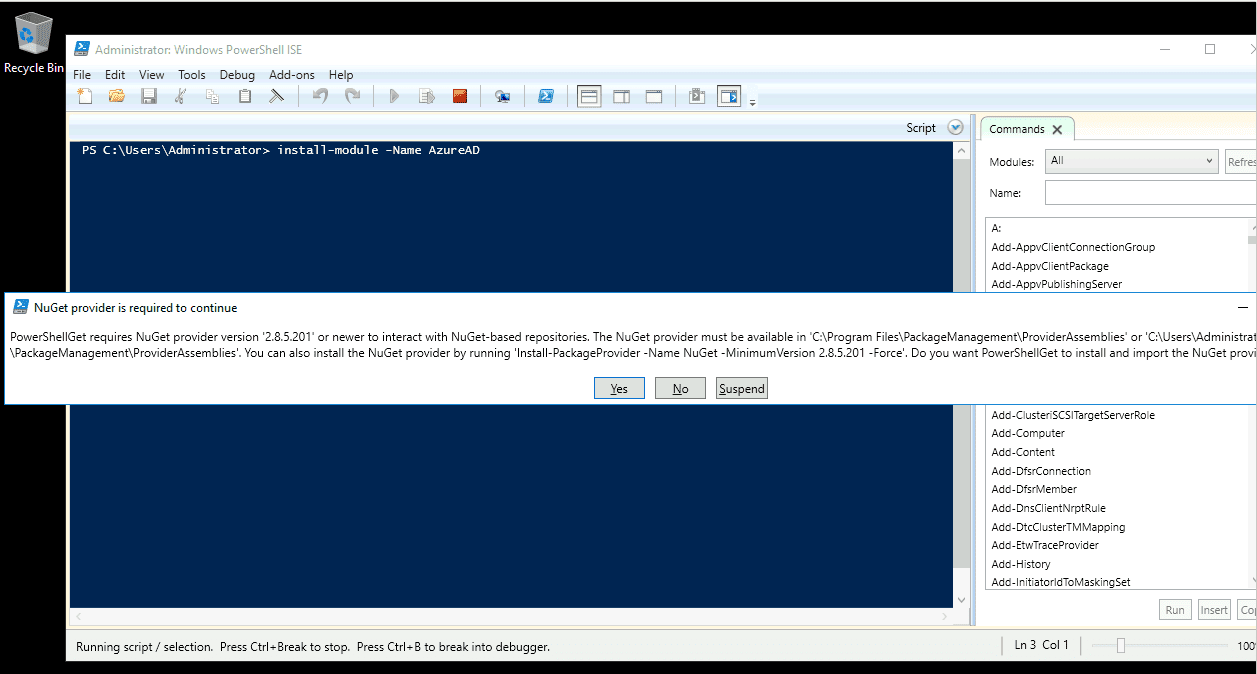Show script pane on top layout icon
The image size is (1257, 674).
[x=589, y=97]
